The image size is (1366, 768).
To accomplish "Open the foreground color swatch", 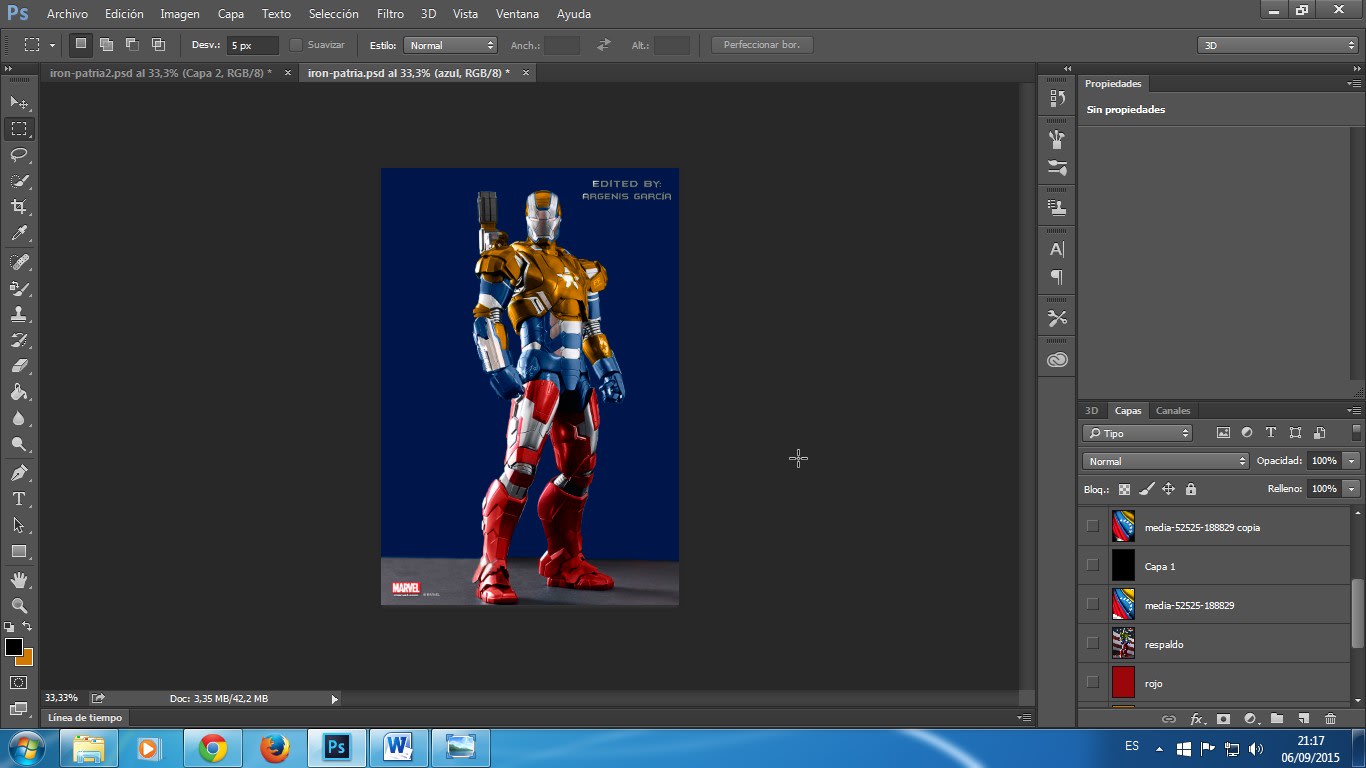I will [x=13, y=647].
